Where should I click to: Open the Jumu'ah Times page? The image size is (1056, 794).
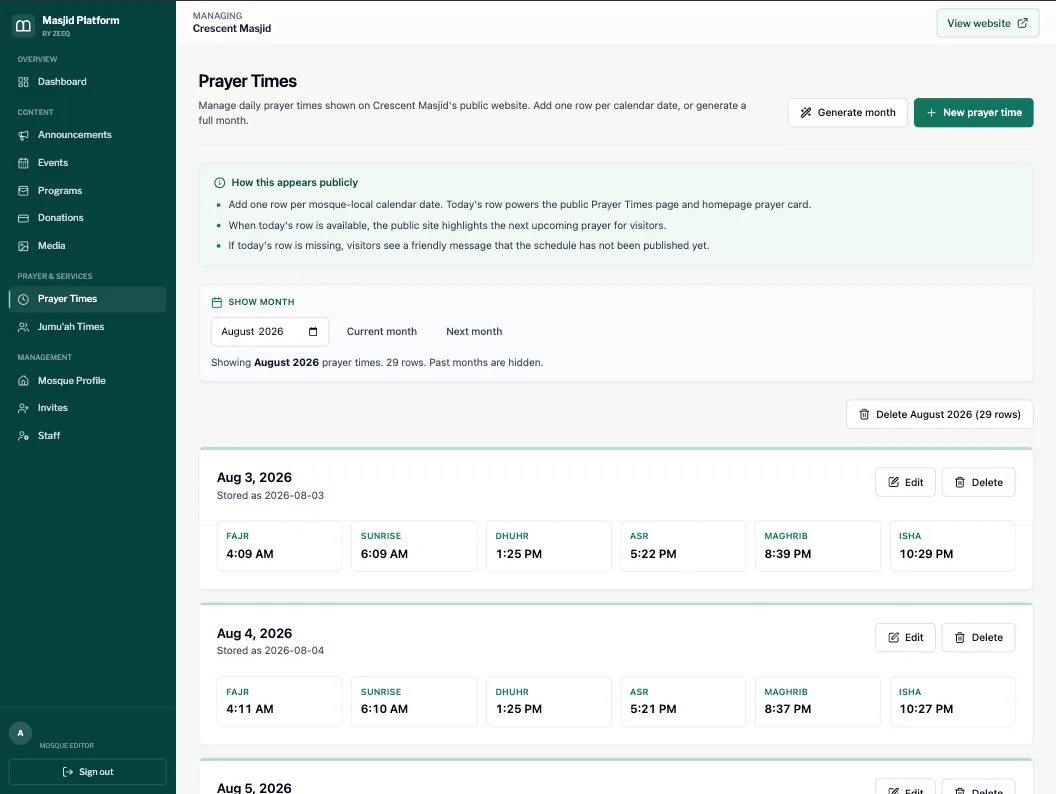tap(88, 327)
